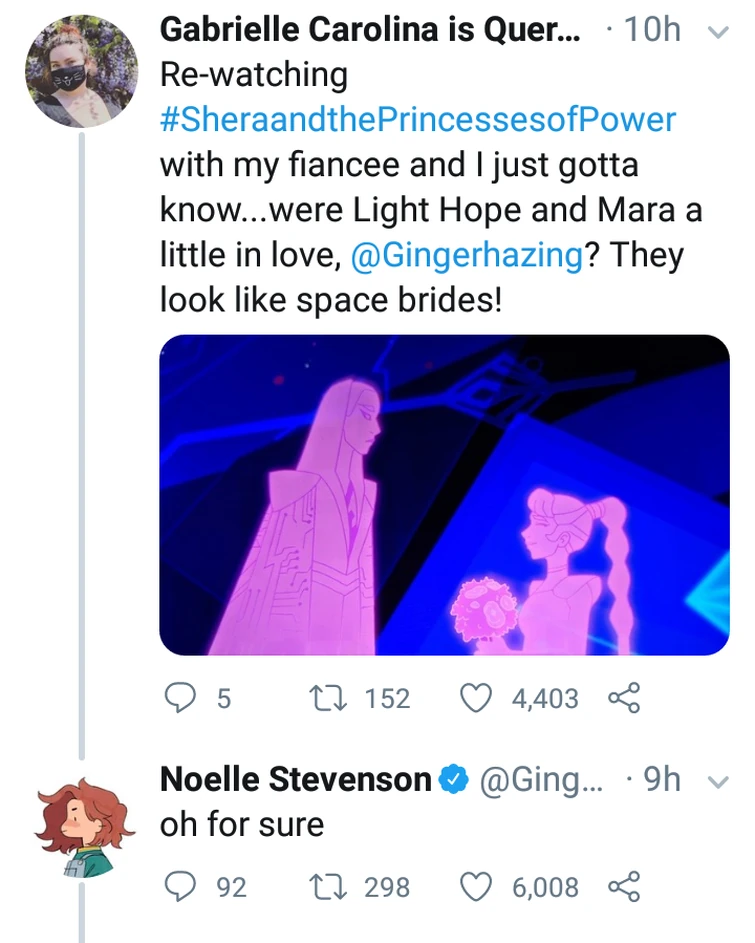Screen dimensions: 755x943
Task: Open #SheraandthePrincessesofPower hashtag
Action: point(418,120)
